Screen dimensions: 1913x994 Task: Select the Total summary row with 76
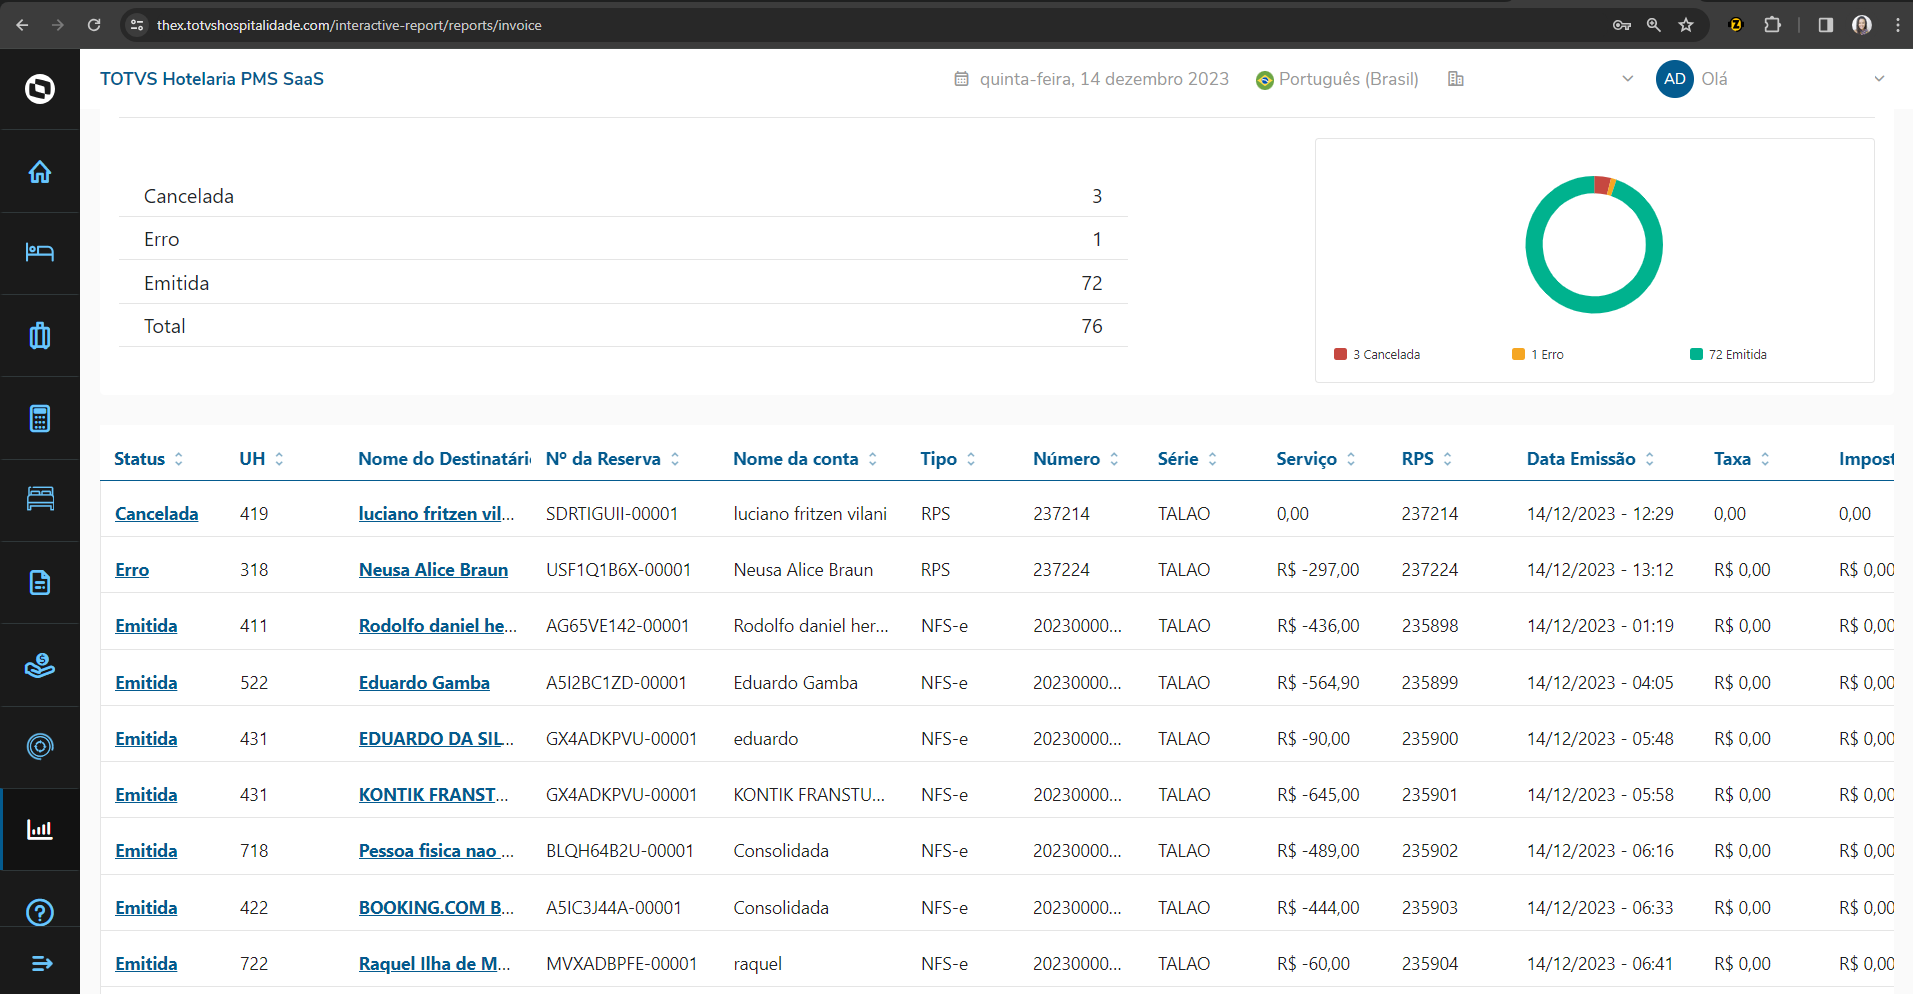click(x=623, y=326)
